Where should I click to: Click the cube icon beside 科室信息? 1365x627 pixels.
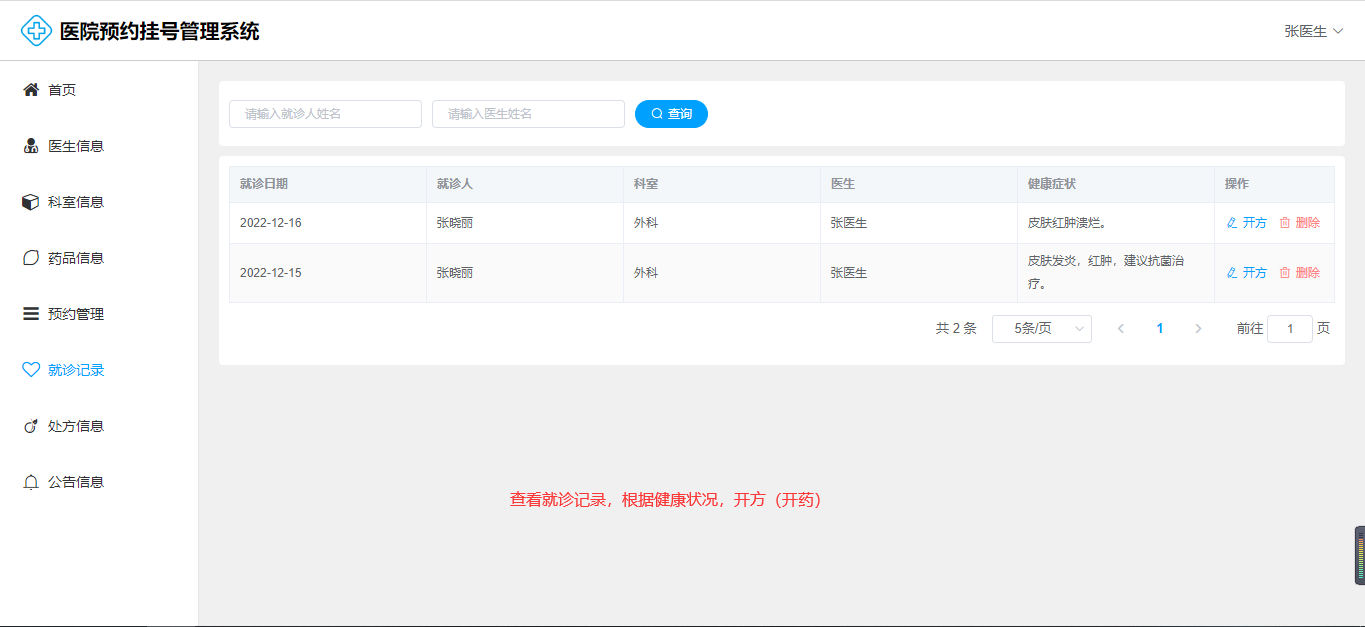(31, 202)
